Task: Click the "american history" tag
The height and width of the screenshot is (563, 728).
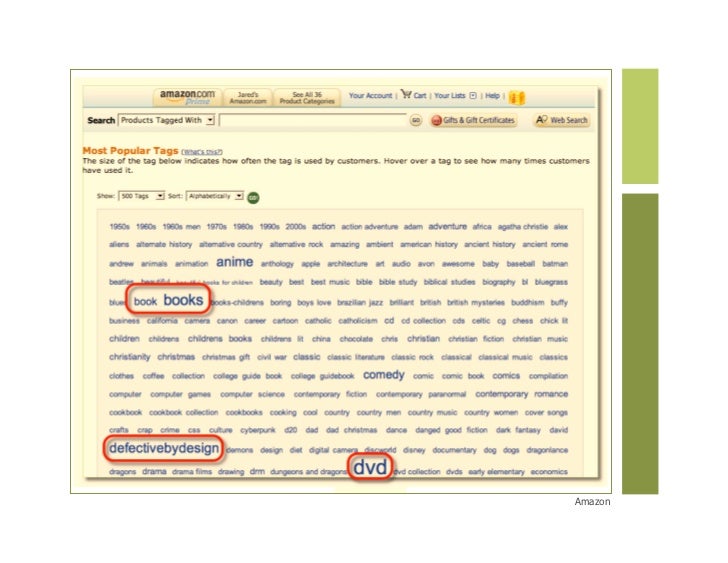Action: point(429,245)
